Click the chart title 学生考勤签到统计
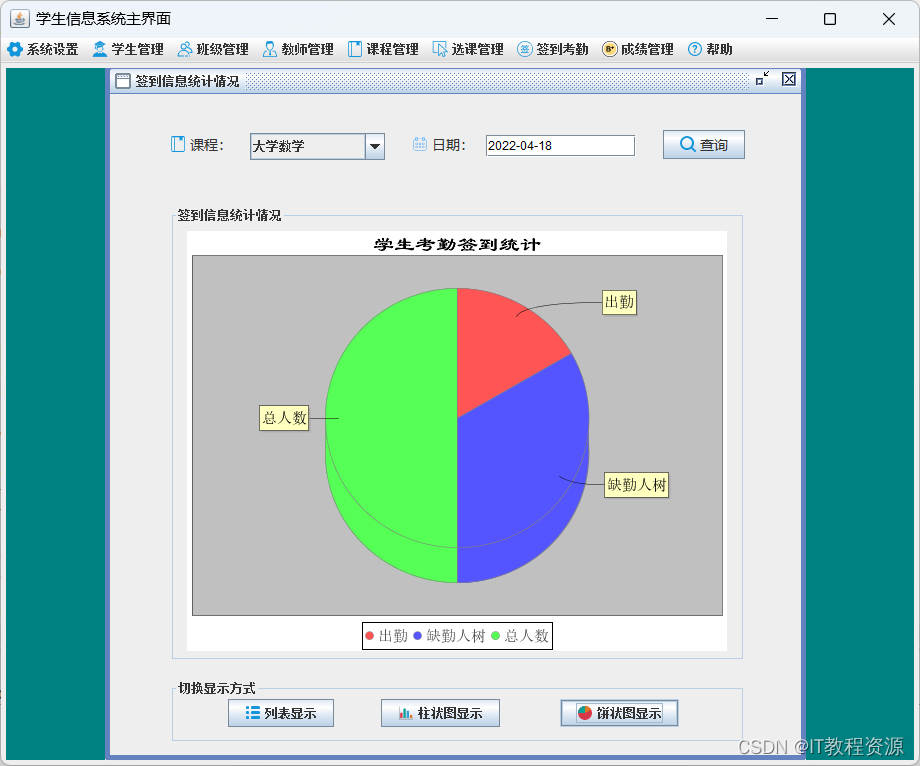 coord(457,245)
